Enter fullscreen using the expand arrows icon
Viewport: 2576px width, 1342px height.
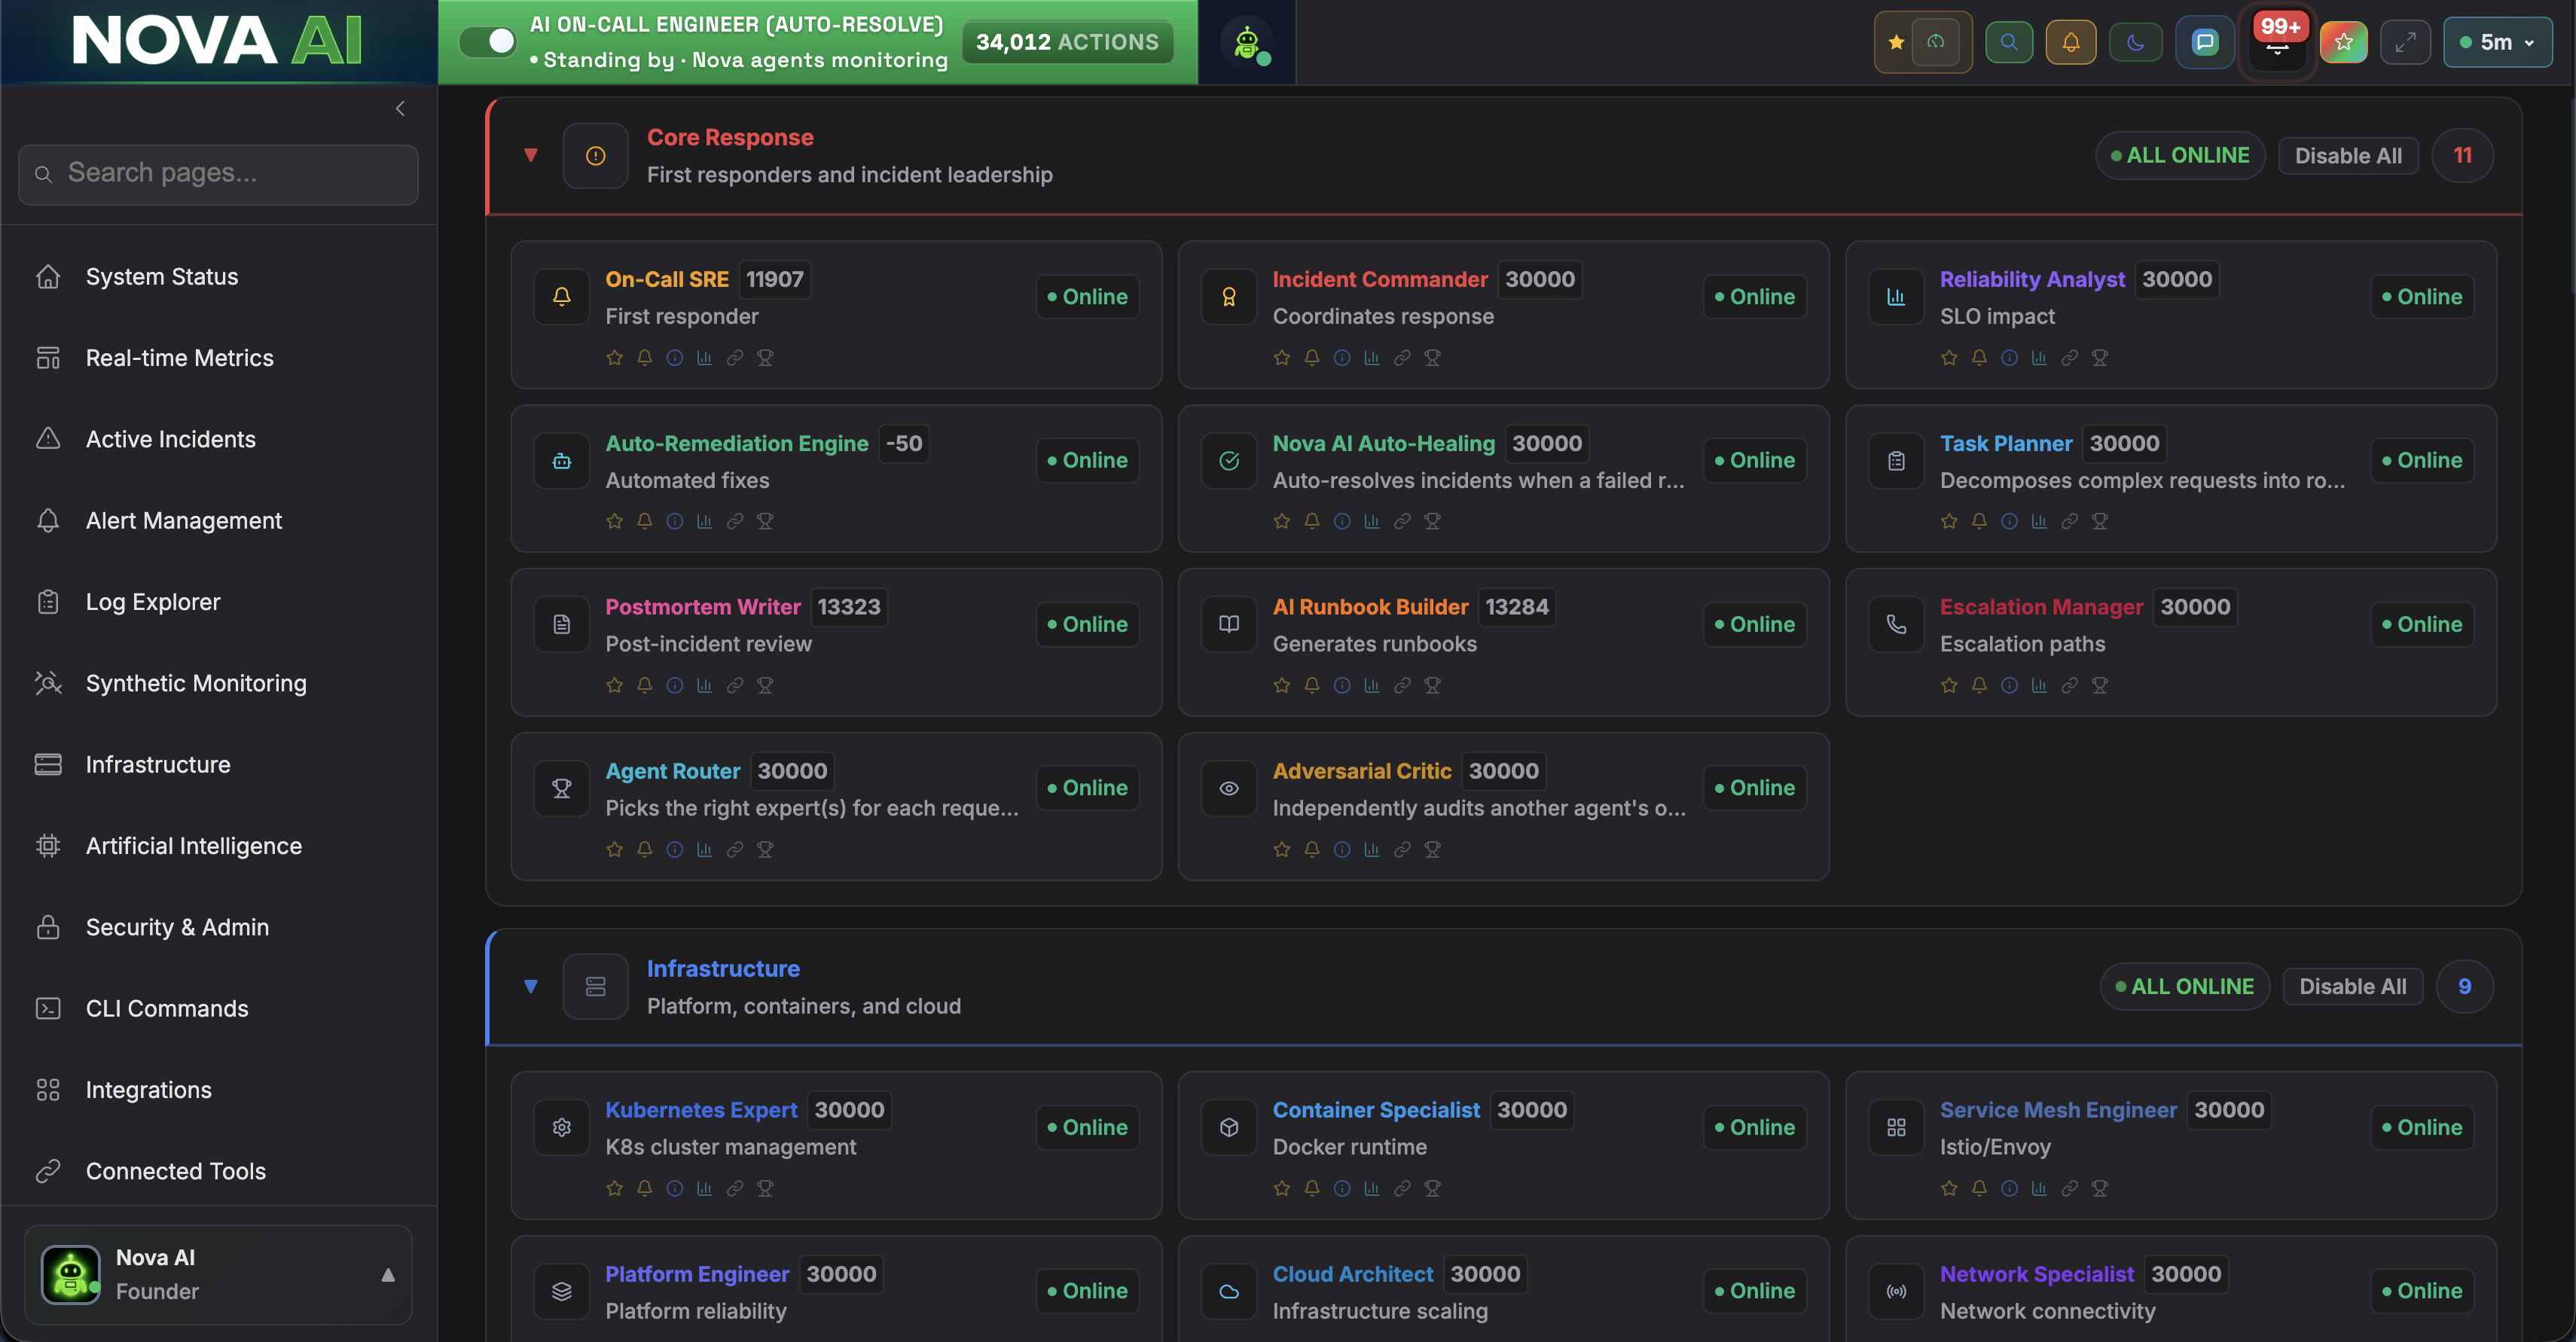tap(2405, 42)
